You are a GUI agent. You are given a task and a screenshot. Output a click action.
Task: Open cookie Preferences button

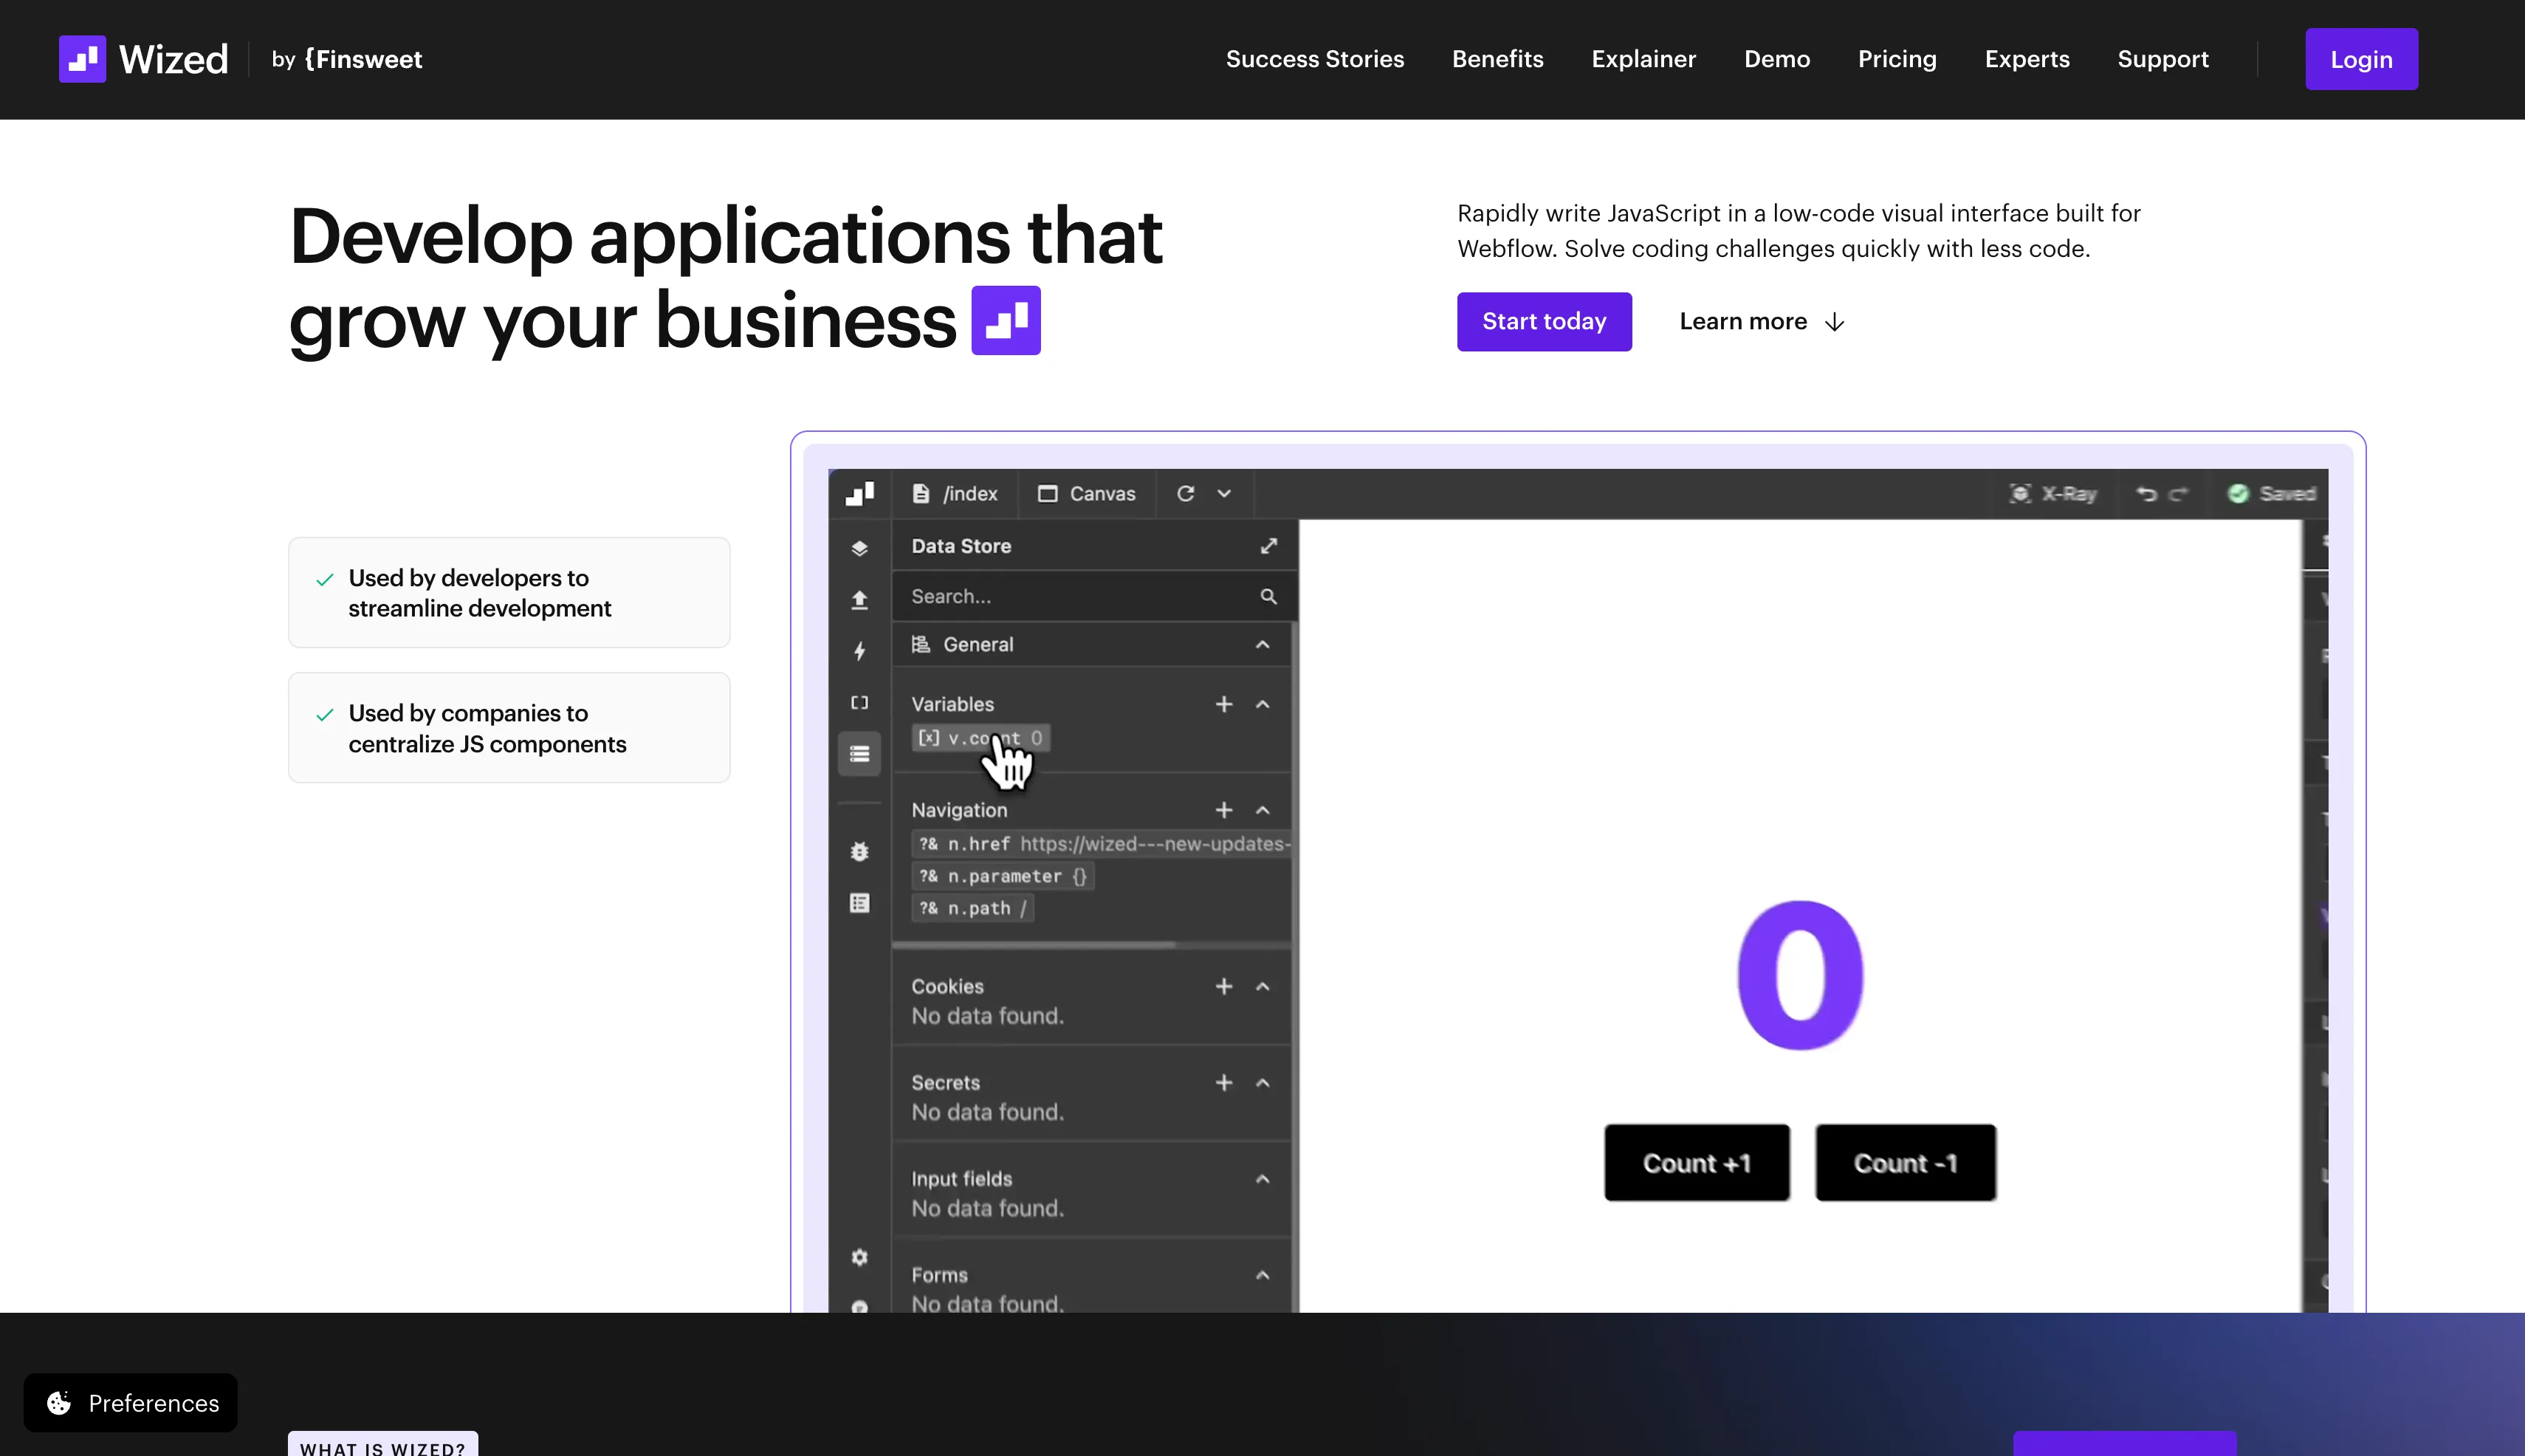click(131, 1402)
